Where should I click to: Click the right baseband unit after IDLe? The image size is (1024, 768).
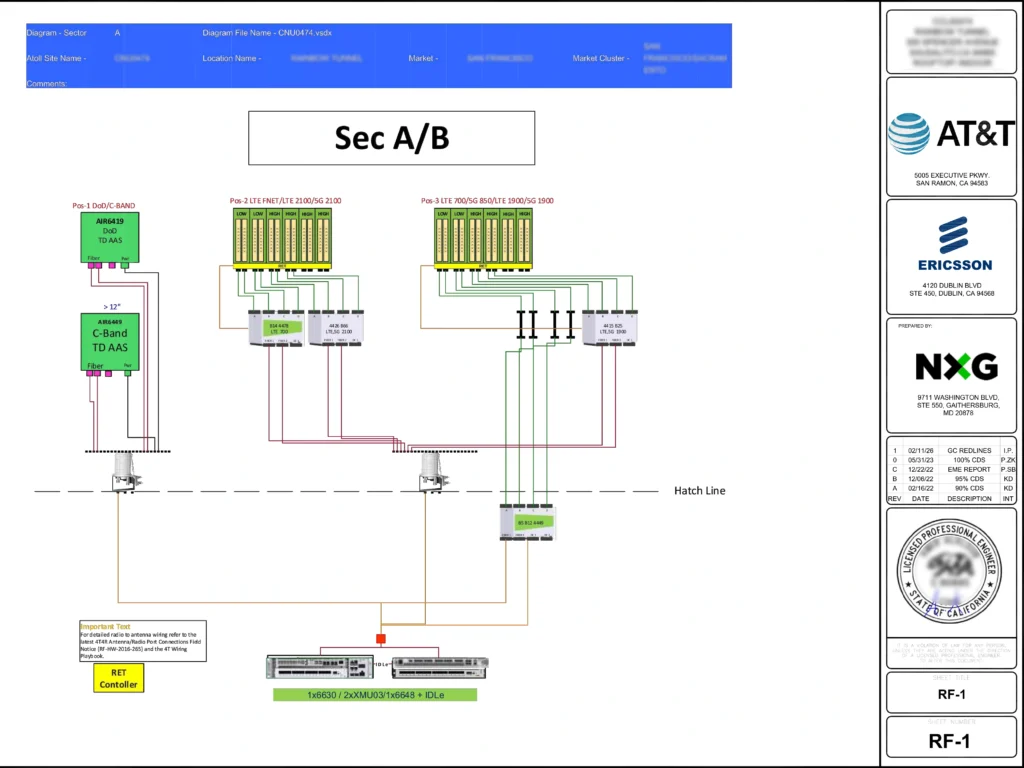pos(439,667)
